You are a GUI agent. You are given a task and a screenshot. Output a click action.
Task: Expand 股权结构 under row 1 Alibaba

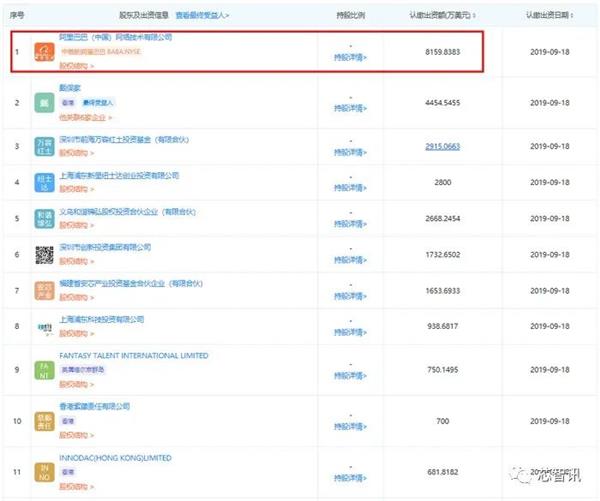(x=77, y=66)
